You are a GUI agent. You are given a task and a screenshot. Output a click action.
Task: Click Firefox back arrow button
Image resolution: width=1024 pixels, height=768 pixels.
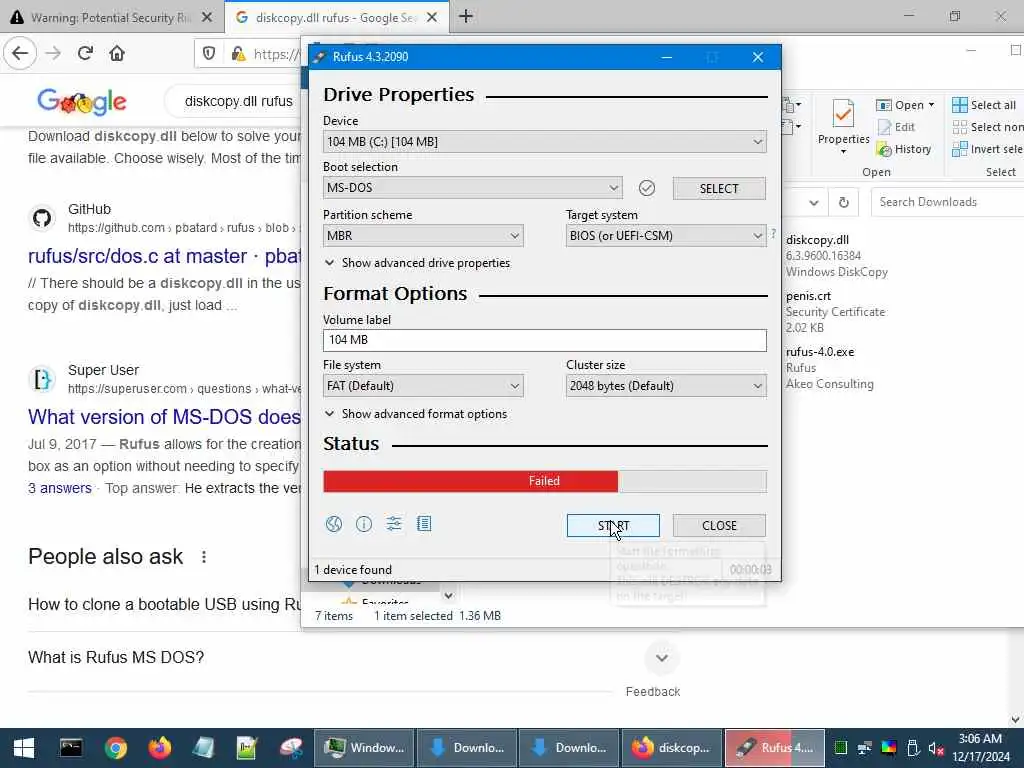(20, 53)
